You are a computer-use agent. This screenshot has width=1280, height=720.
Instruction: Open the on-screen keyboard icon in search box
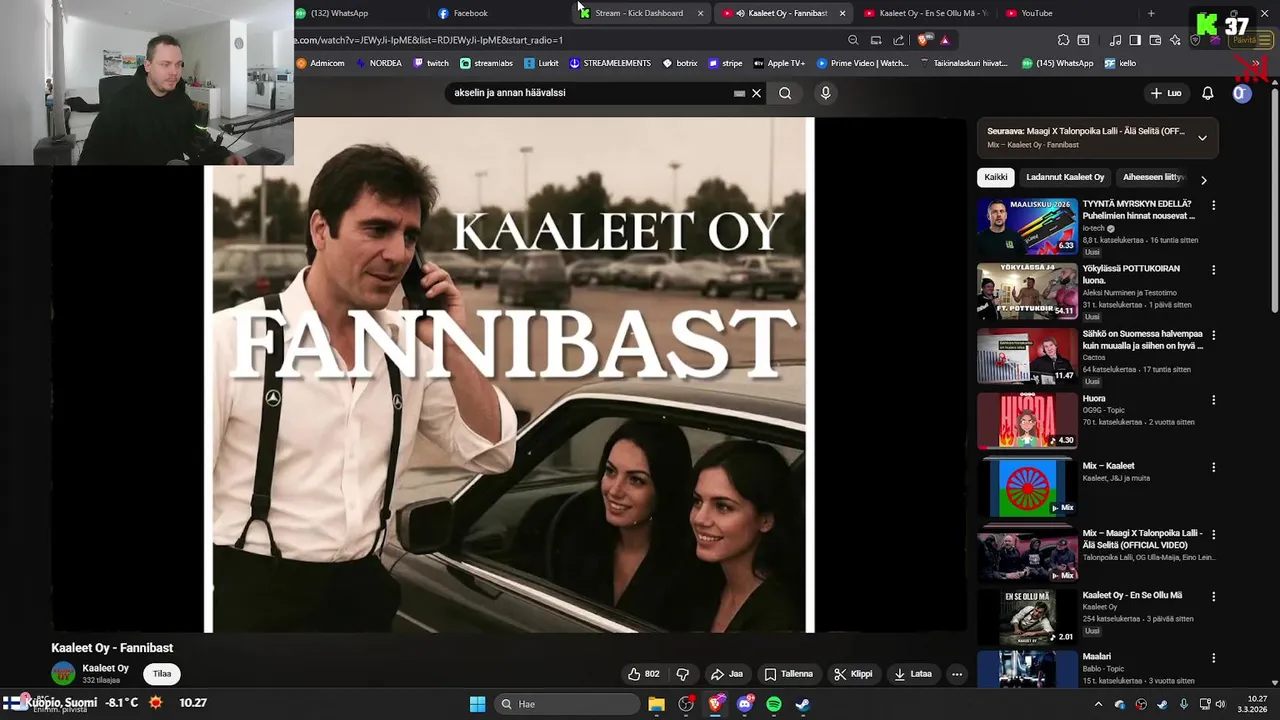[739, 93]
